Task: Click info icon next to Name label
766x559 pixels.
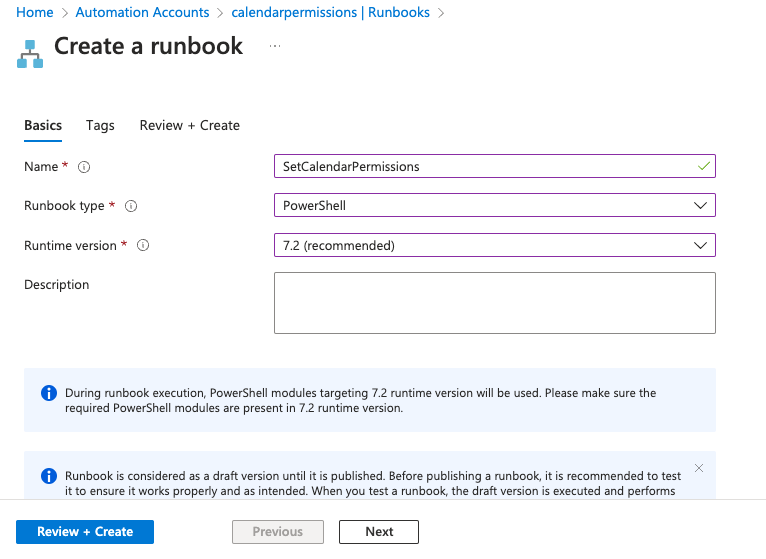Action: (84, 167)
